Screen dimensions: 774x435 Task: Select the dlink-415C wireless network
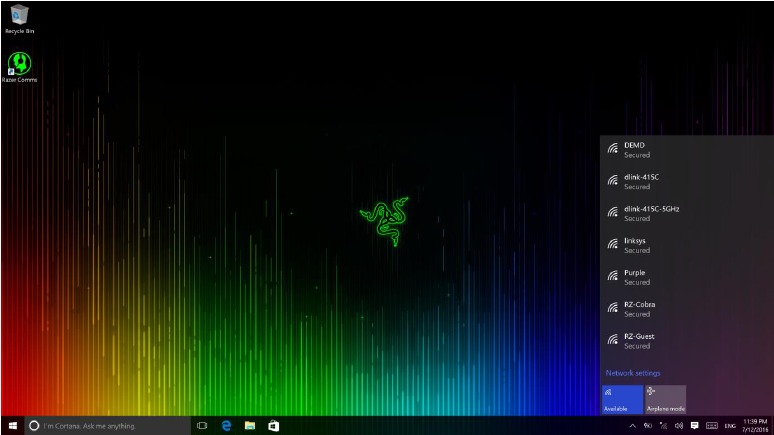click(x=687, y=182)
